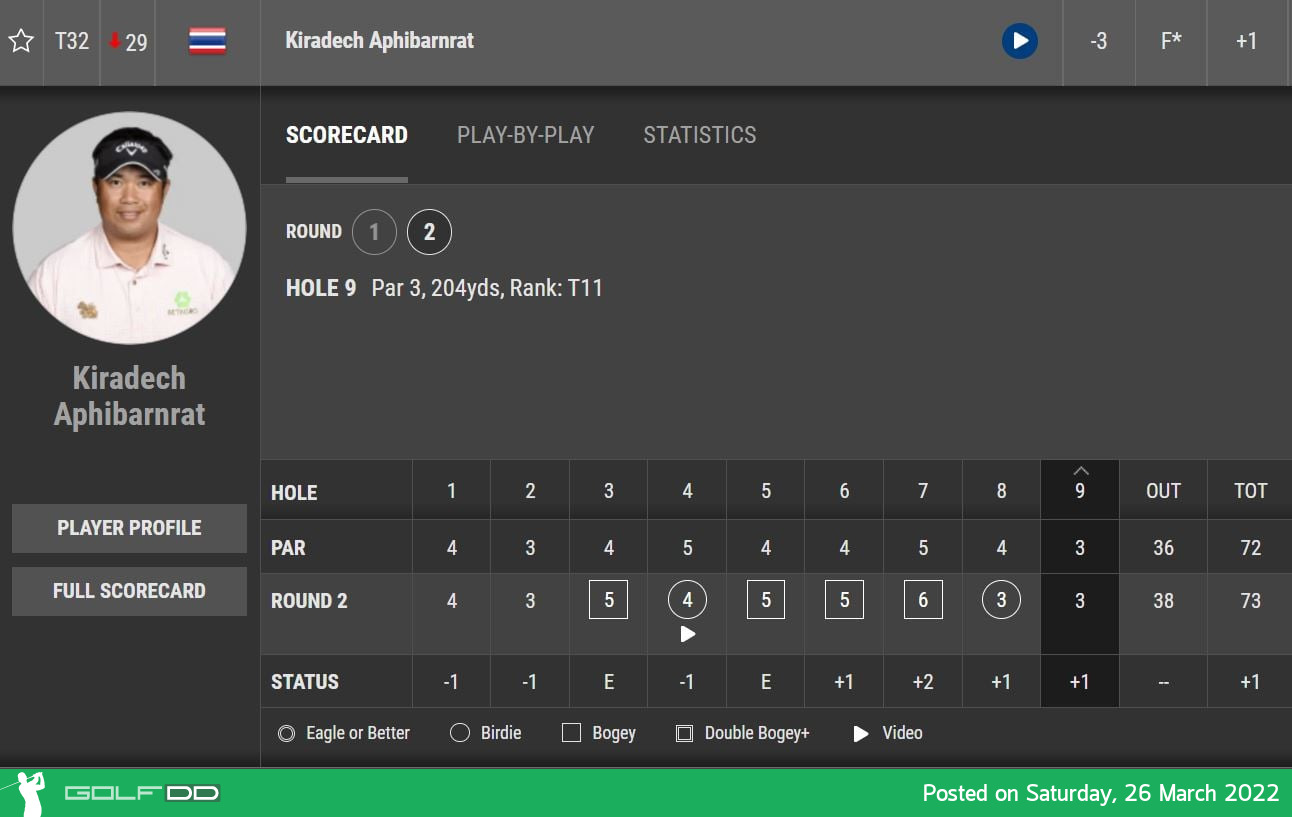1292x817 pixels.
Task: Play the blue player video button
Action: click(1019, 41)
